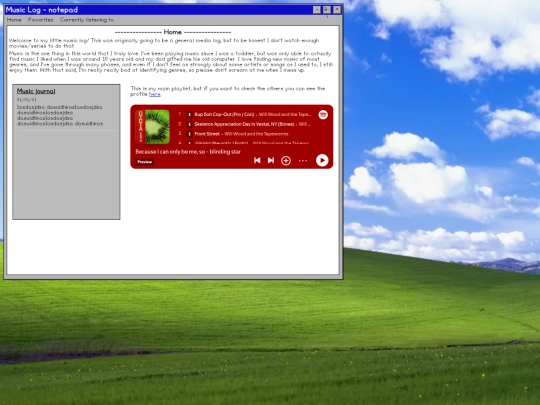The width and height of the screenshot is (540, 405).
Task: Select the first track in the playlist
Action: tap(245, 114)
